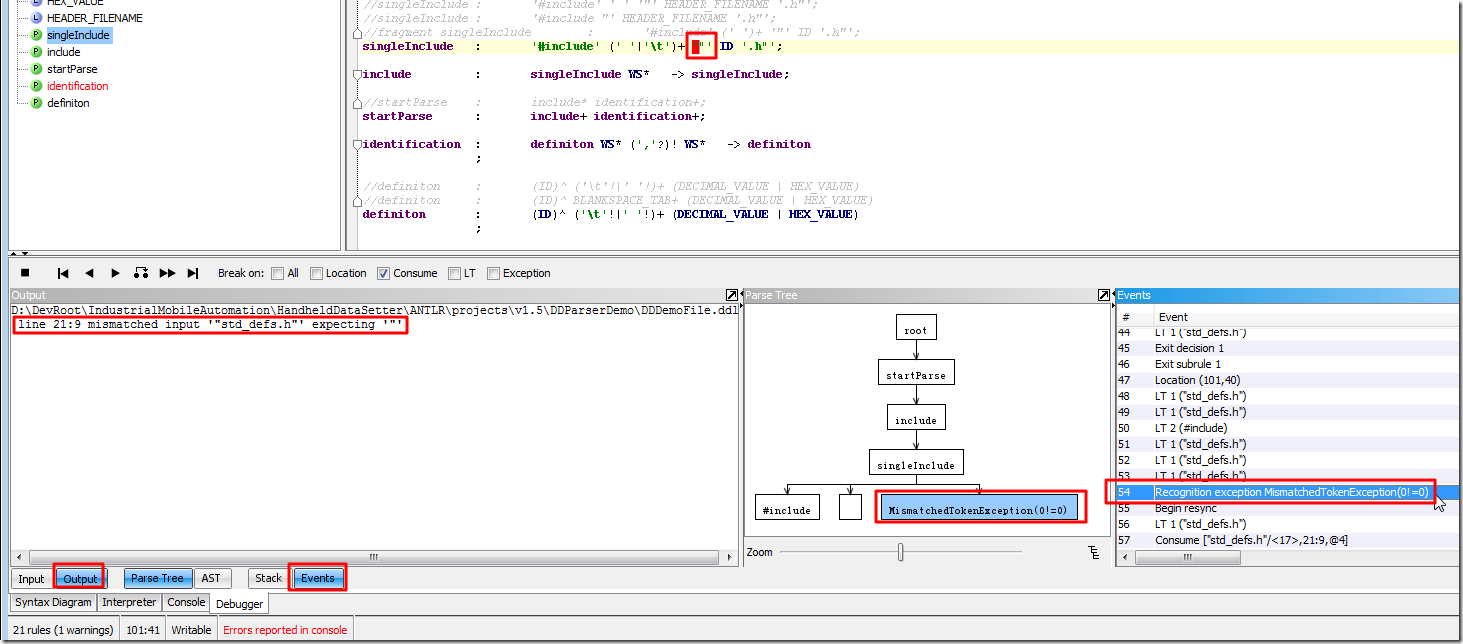Screen dimensions: 1463x644
Task: Click the step-over debugger icon
Action: (x=141, y=273)
